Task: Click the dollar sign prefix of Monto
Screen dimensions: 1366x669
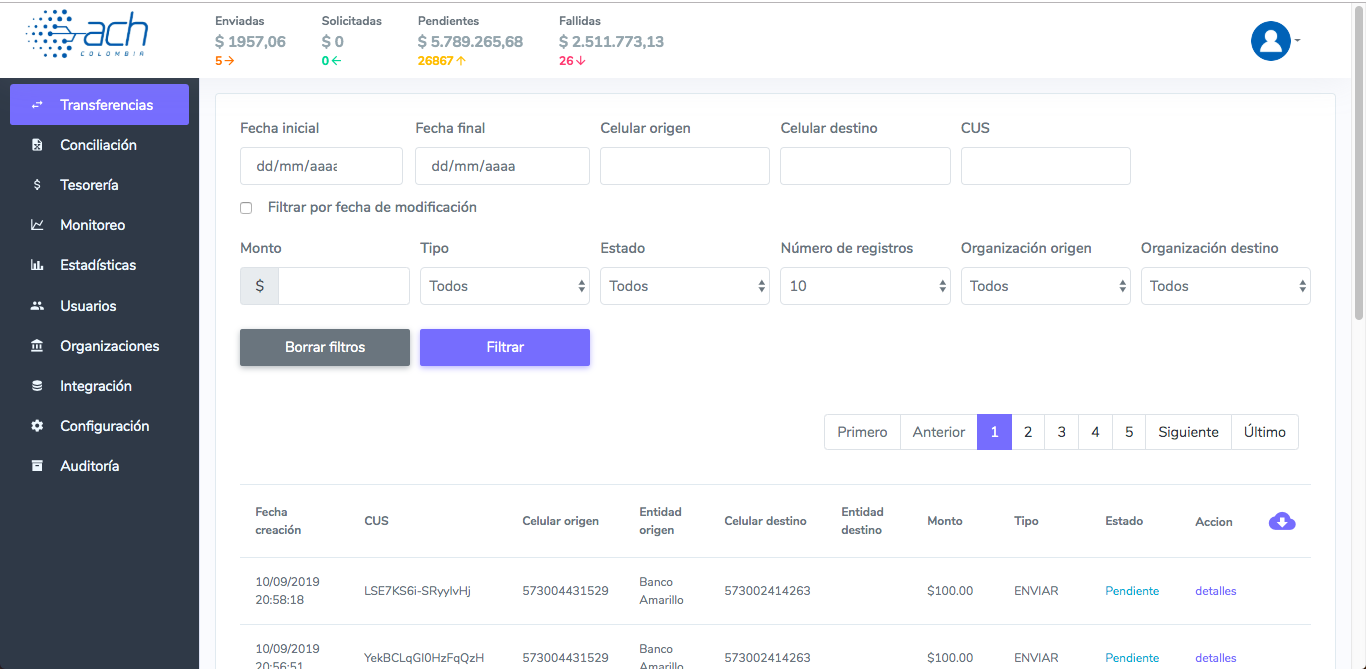Action: (260, 286)
